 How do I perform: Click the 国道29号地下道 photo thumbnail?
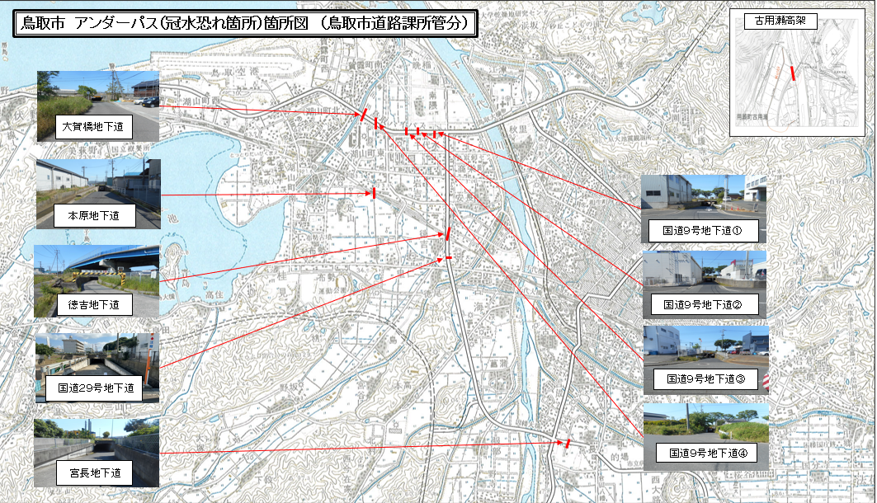[x=97, y=368]
